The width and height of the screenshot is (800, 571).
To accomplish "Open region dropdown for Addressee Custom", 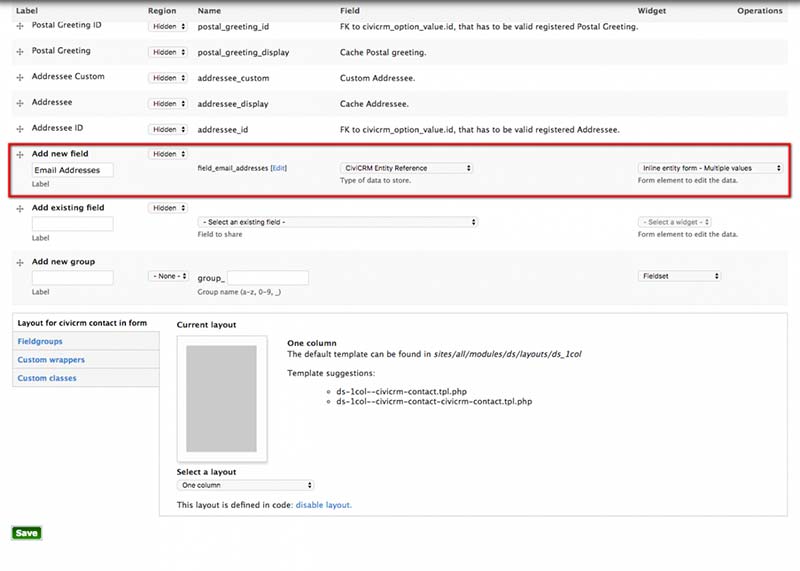I will click(168, 78).
